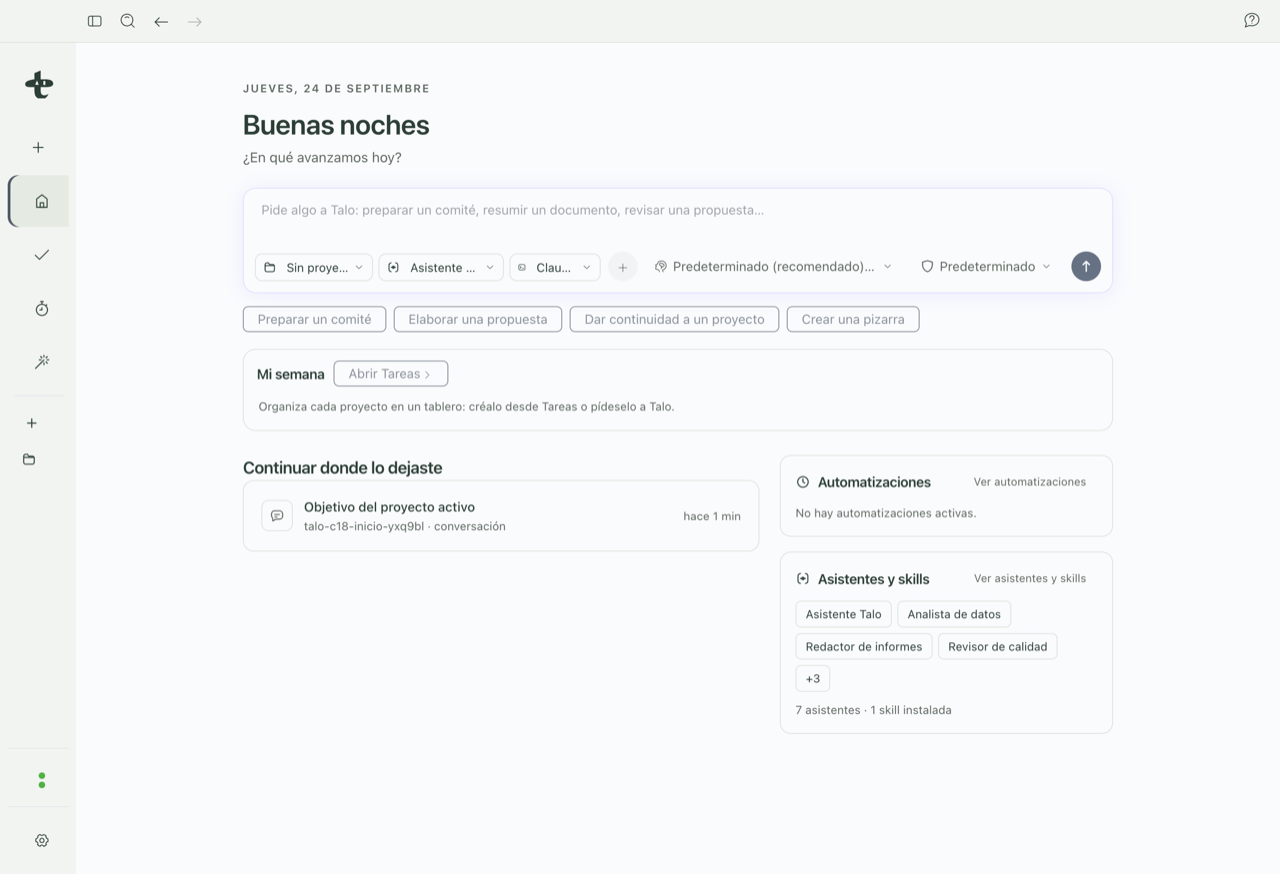The height and width of the screenshot is (874, 1280).
Task: Go back with left arrow
Action: click(161, 21)
